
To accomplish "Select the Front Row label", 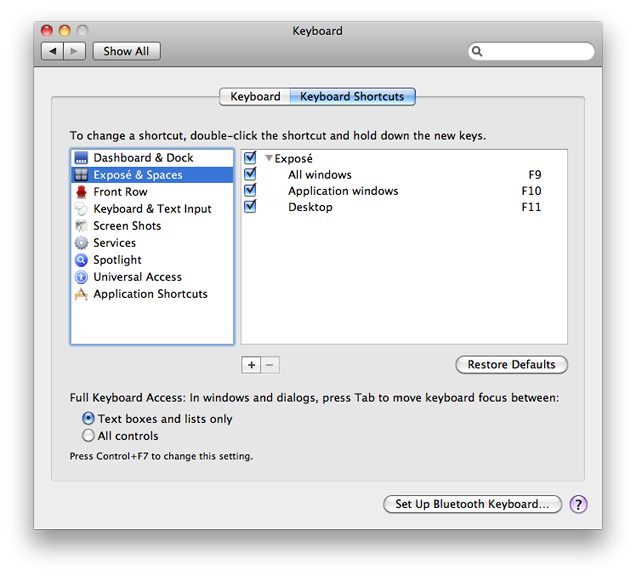I will click(x=120, y=192).
